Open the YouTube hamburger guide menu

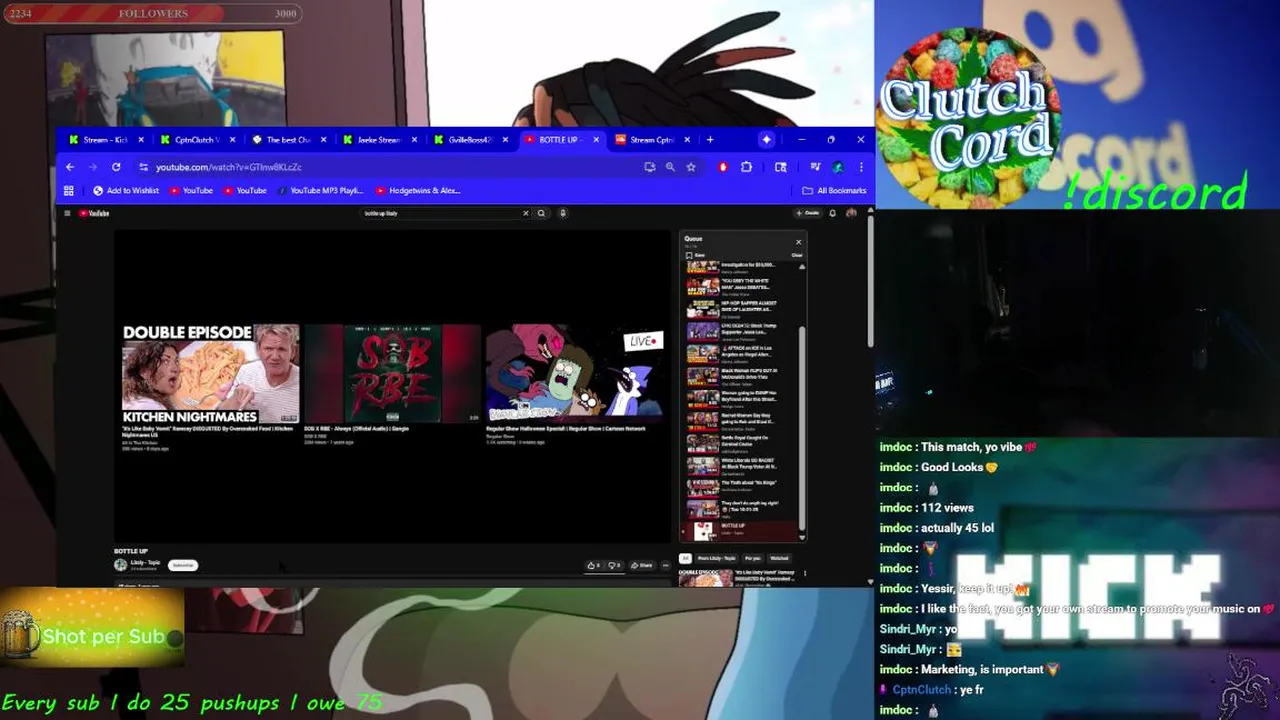pyautogui.click(x=67, y=213)
